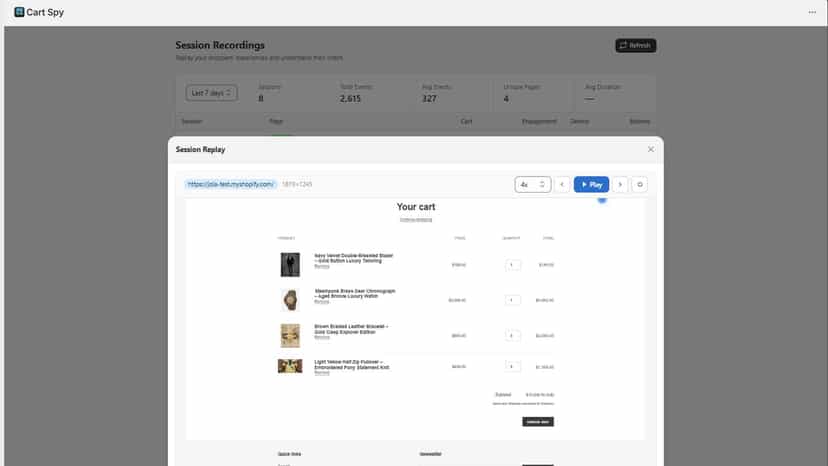Click the Session column header
Screen dimensions: 828x466
pyautogui.click(x=192, y=122)
